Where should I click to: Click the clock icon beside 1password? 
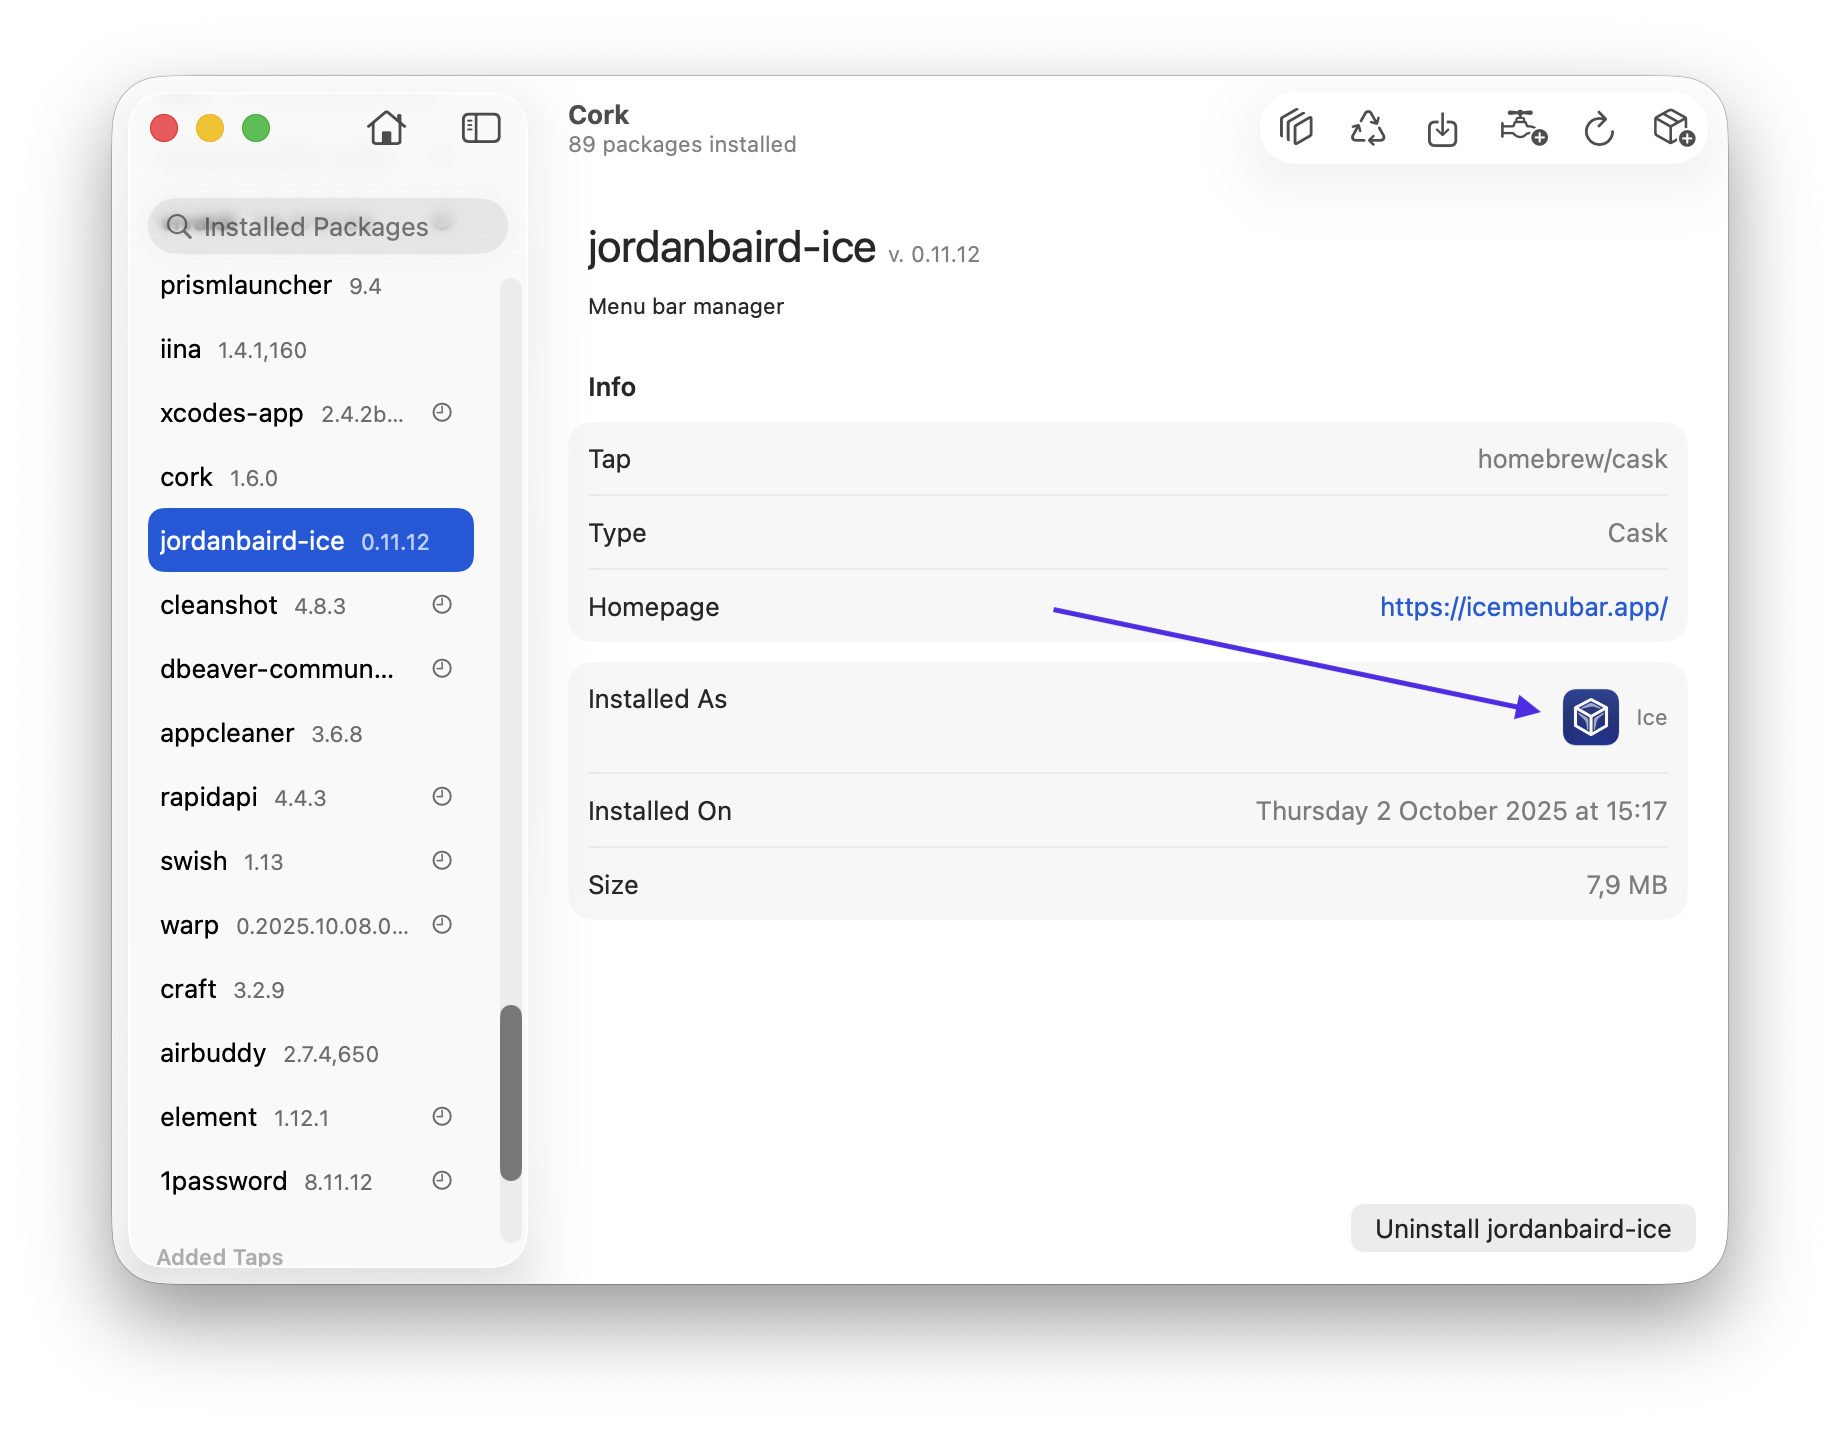[x=442, y=1181]
